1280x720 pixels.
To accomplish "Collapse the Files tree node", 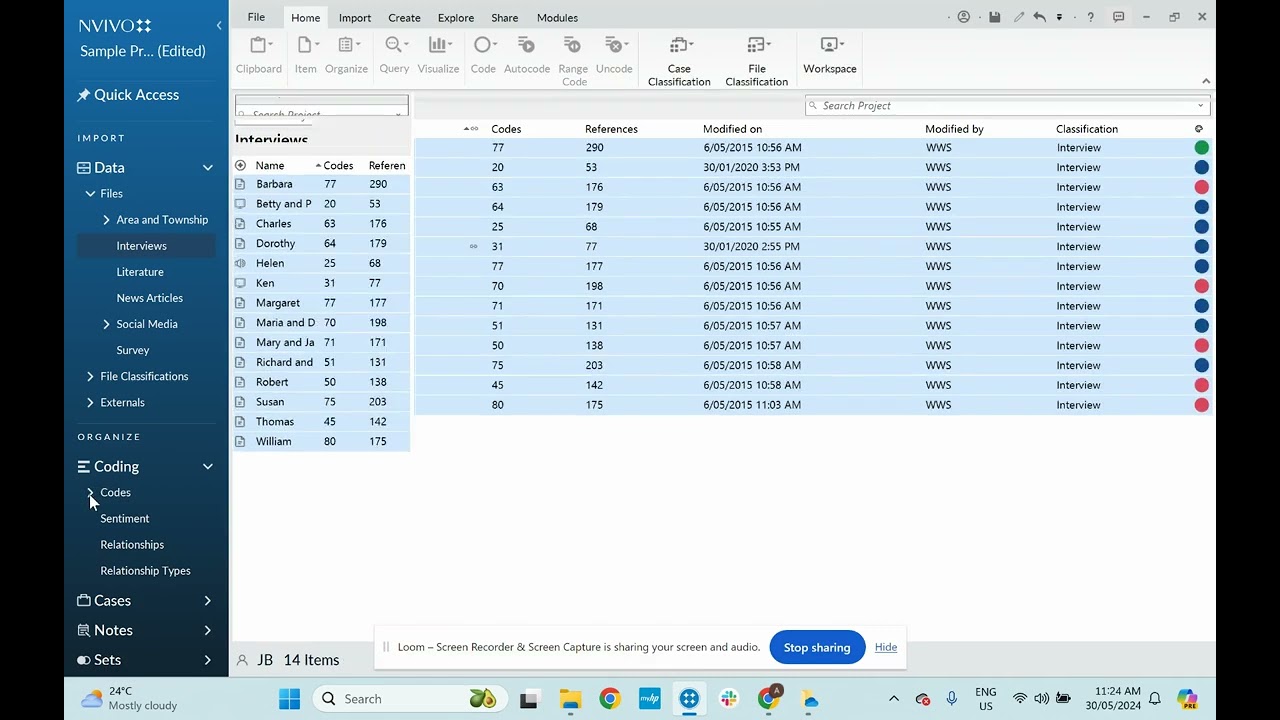I will click(90, 194).
